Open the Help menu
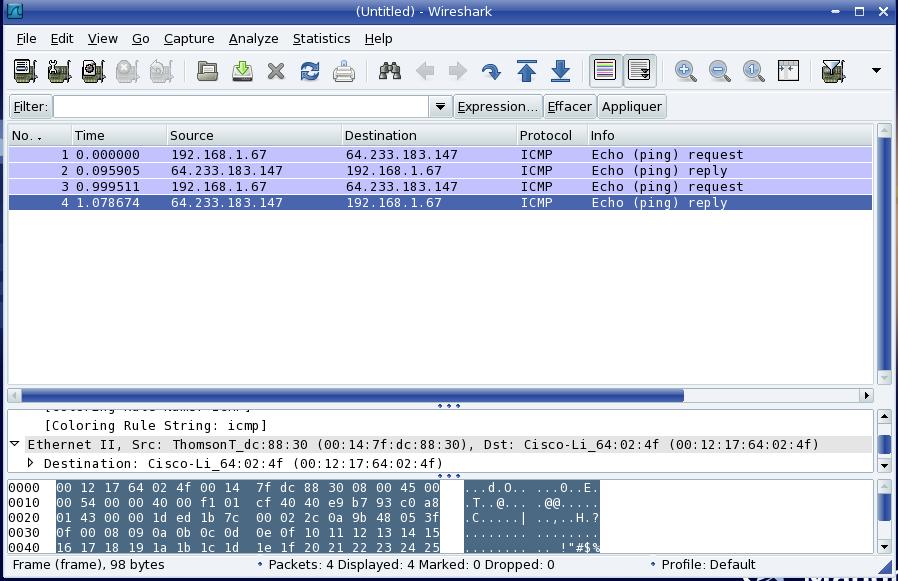This screenshot has height=581, width=898. [379, 38]
